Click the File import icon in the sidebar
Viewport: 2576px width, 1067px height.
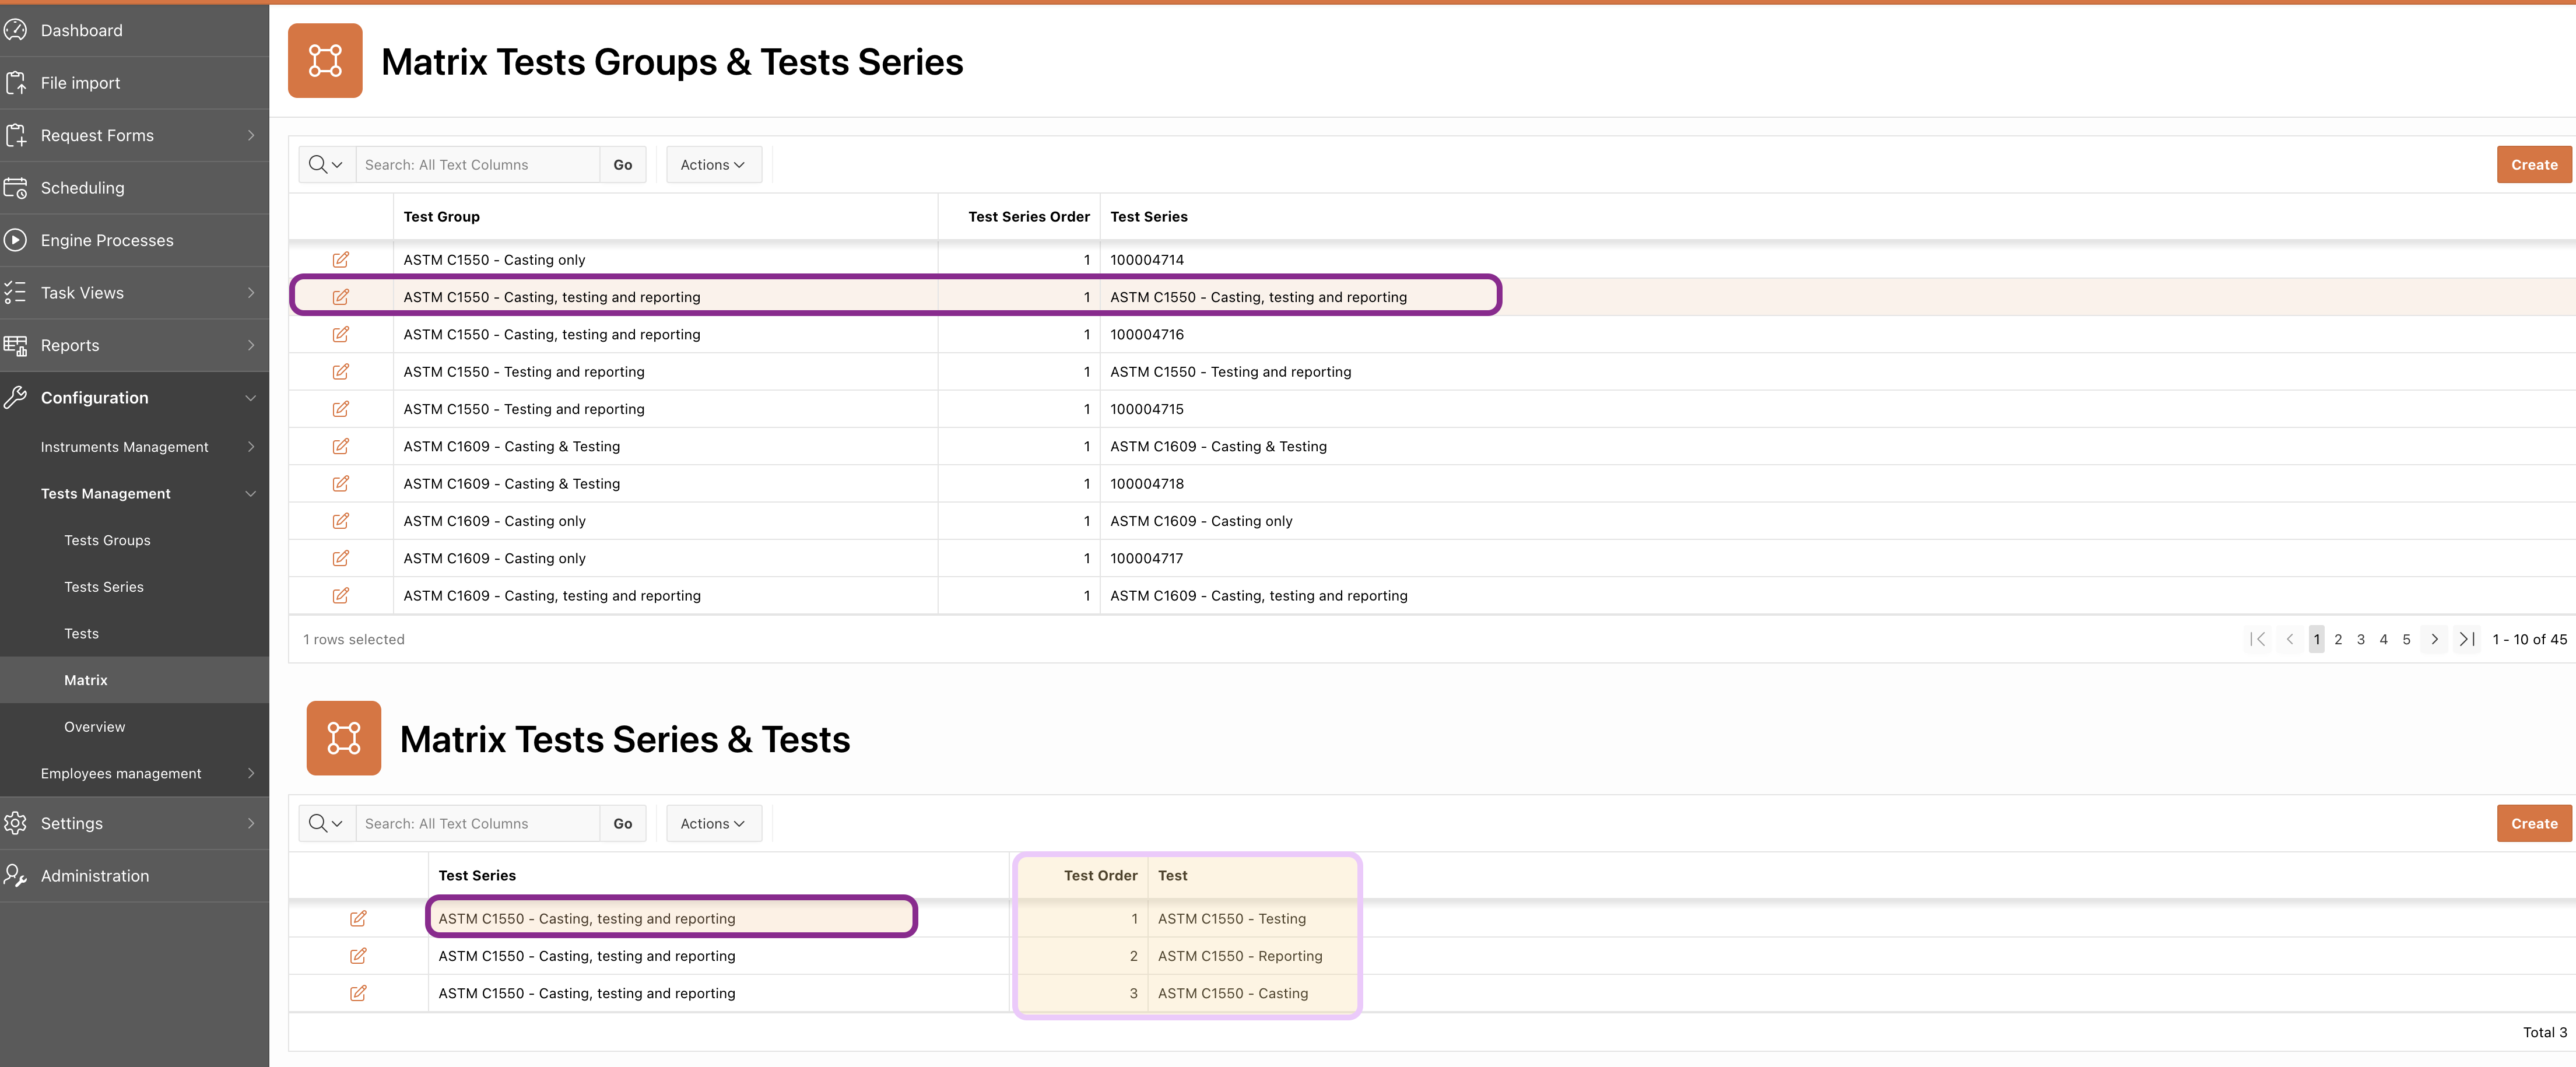(x=15, y=83)
